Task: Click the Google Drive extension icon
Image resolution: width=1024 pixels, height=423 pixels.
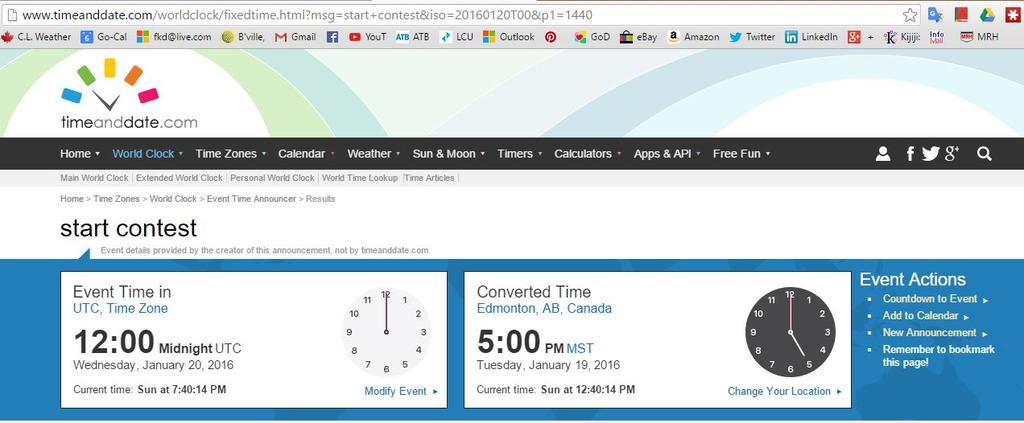Action: (x=985, y=15)
